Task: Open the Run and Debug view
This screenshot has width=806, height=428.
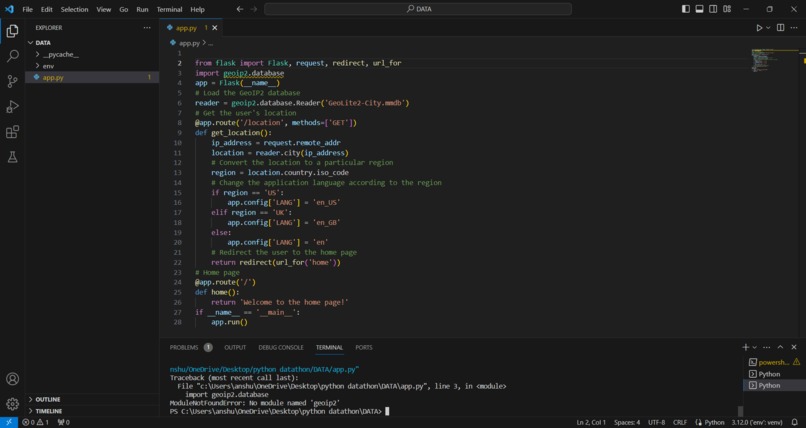Action: [12, 106]
